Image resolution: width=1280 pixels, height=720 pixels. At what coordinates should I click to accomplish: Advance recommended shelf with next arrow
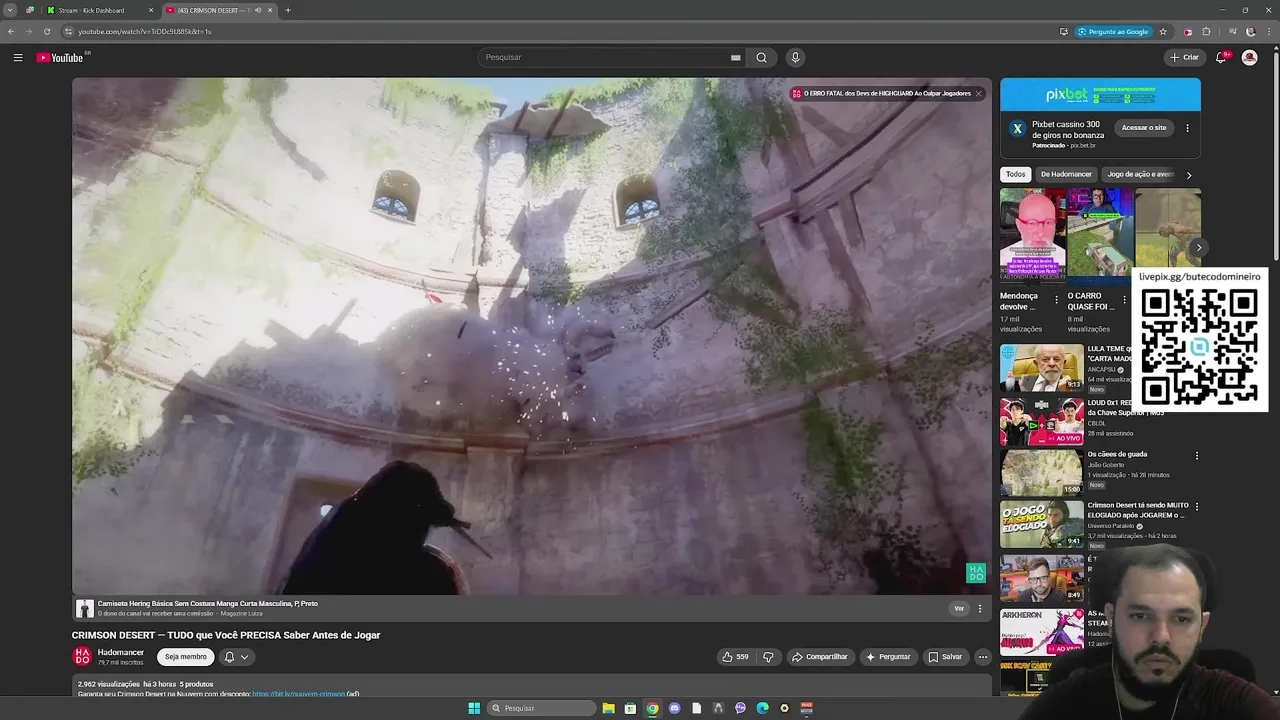click(x=1198, y=247)
